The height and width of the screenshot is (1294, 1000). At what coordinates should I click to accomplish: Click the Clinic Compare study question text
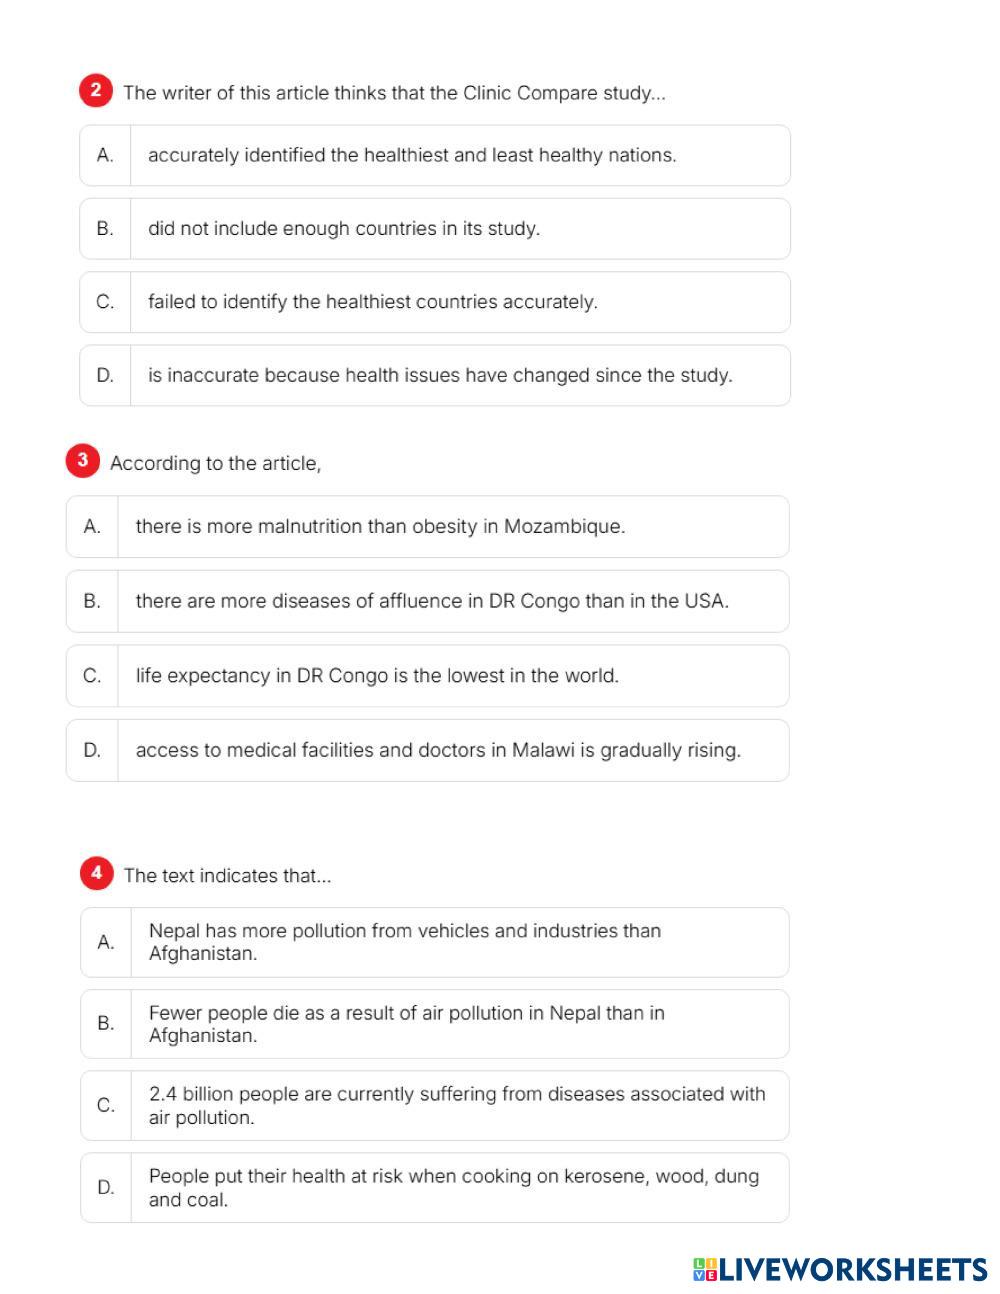(x=394, y=93)
